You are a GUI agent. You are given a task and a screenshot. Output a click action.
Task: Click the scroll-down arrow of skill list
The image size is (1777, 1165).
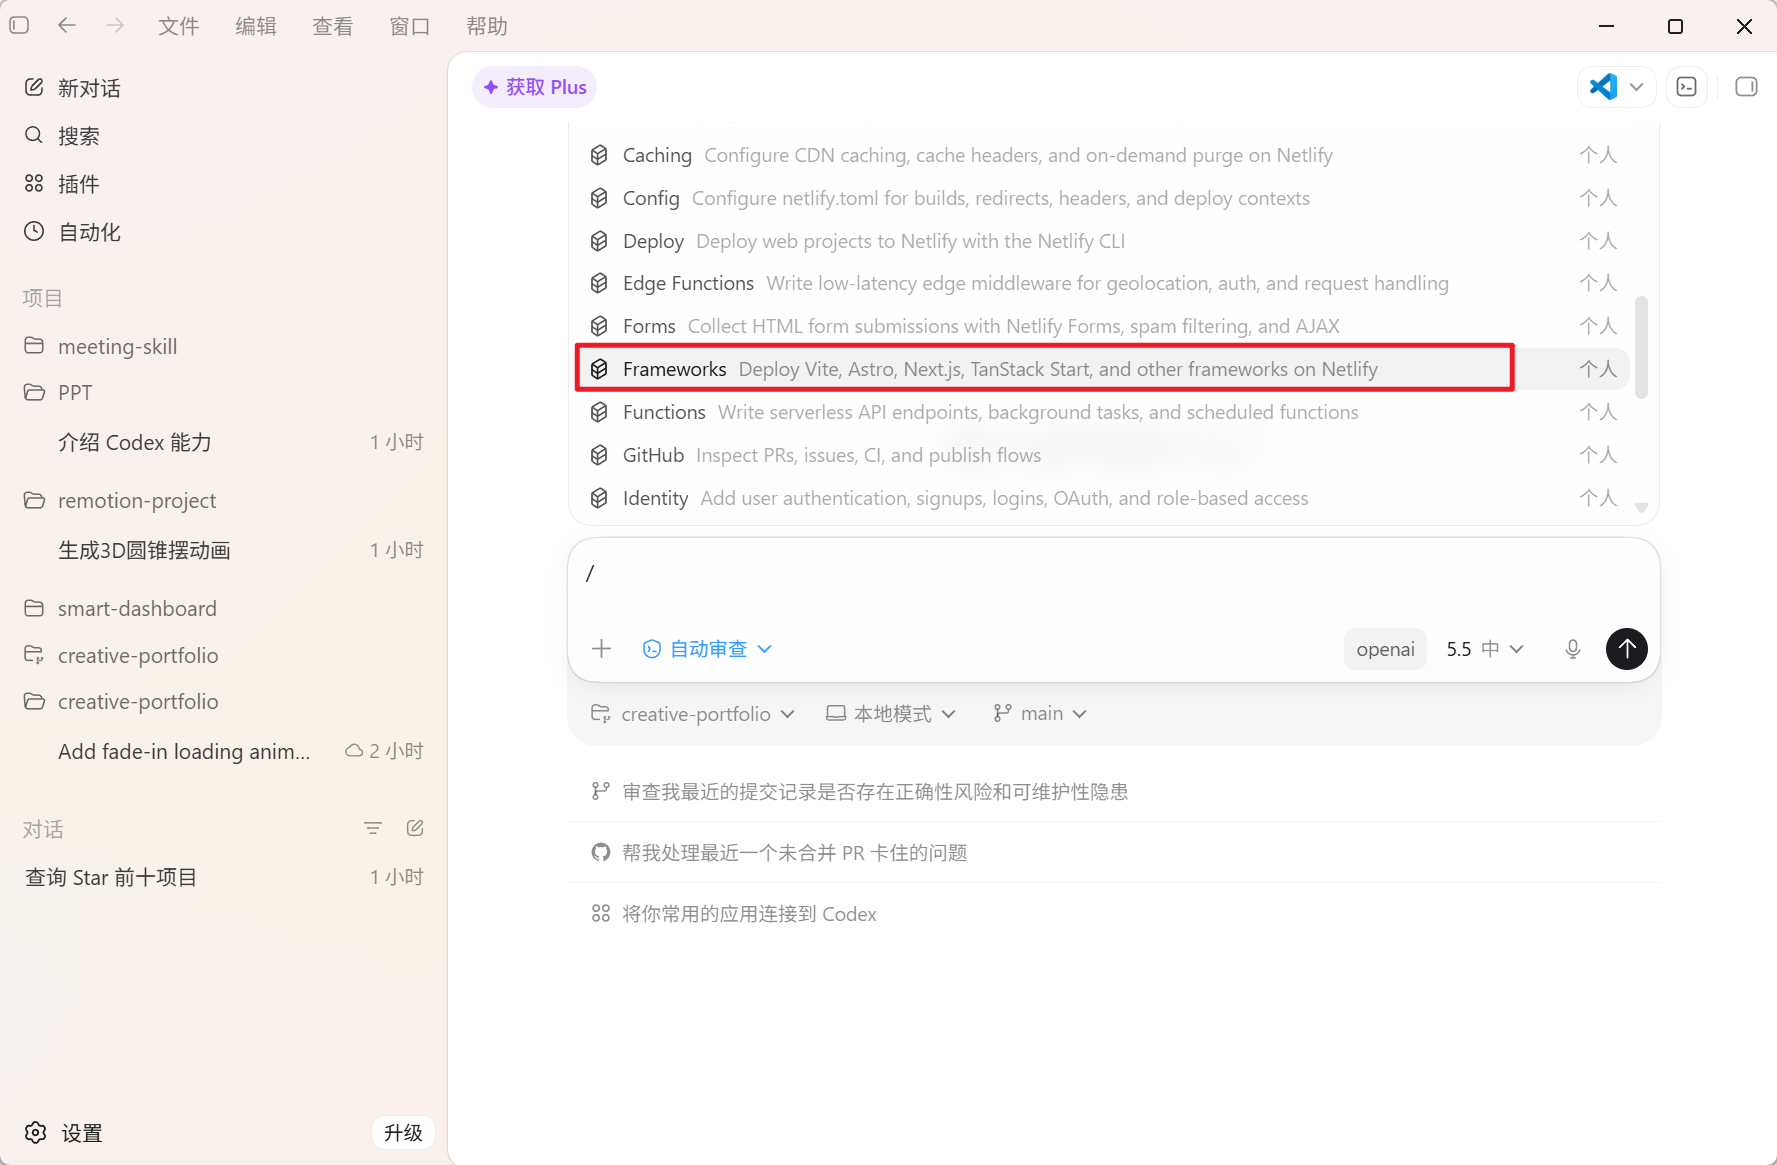click(1641, 508)
